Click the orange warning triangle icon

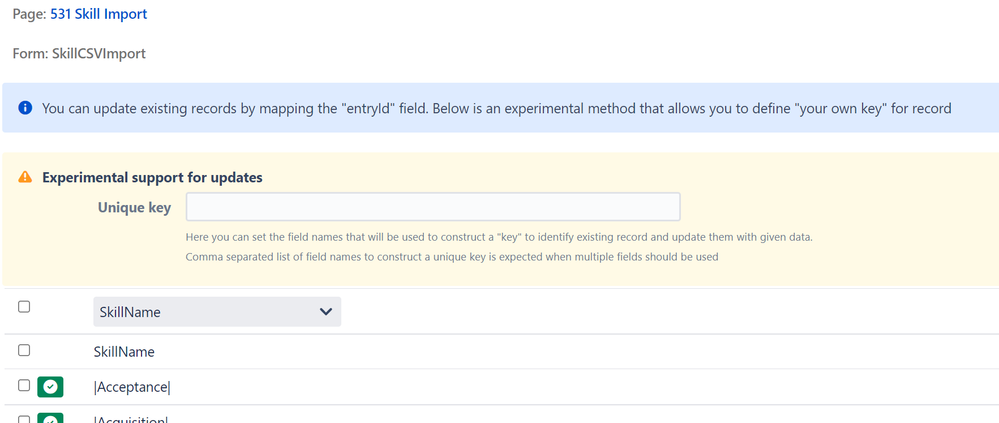click(25, 177)
